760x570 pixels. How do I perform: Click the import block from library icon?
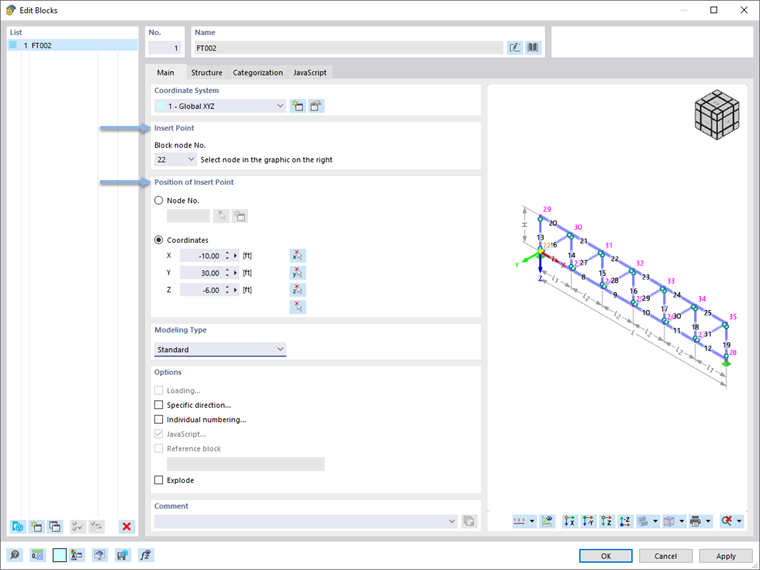tap(18, 526)
